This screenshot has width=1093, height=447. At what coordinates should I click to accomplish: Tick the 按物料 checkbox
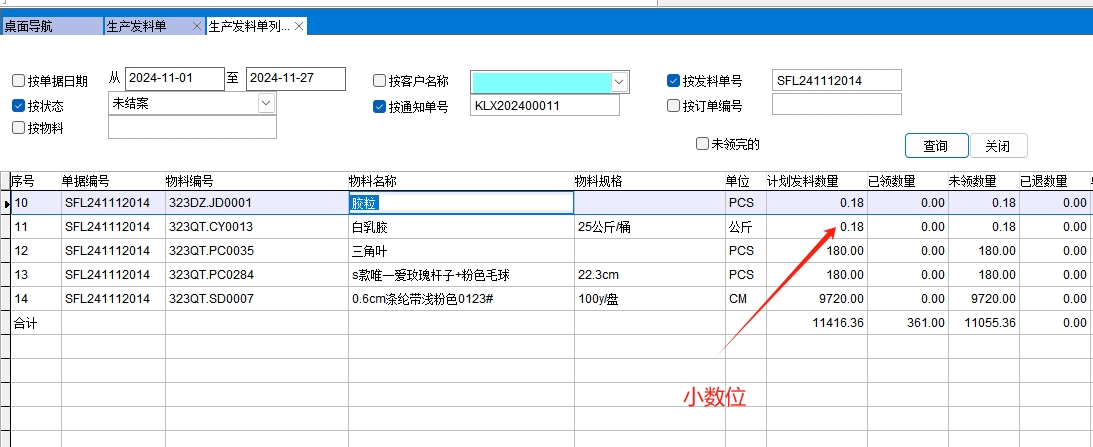[18, 128]
